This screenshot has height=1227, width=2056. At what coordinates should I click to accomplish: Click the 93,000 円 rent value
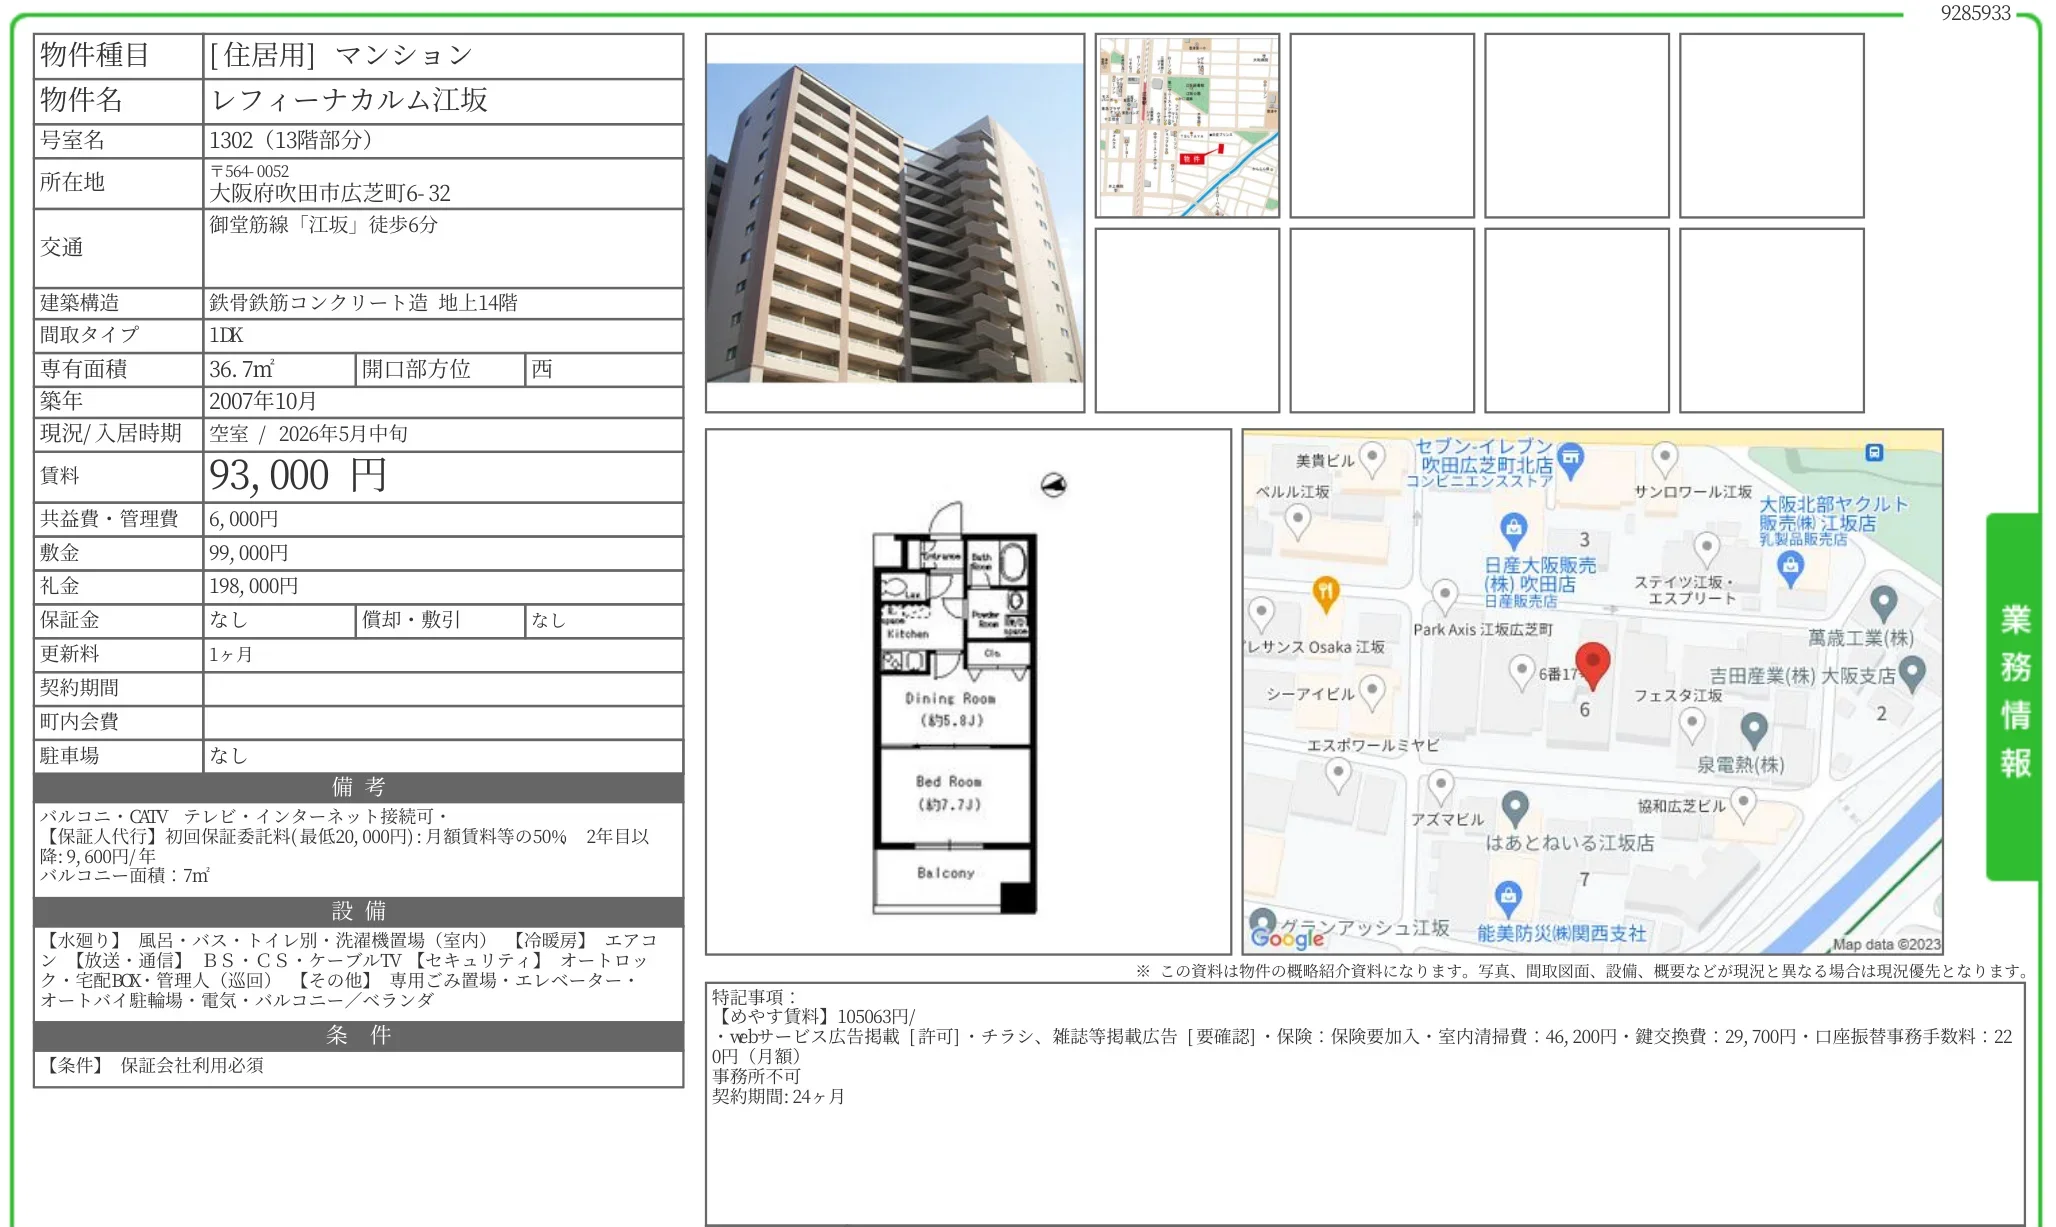[297, 476]
